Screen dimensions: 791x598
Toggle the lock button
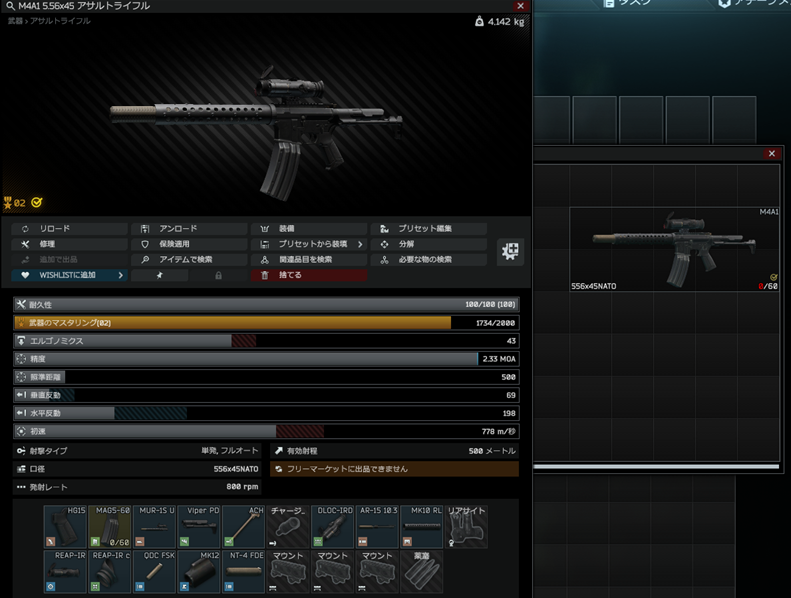tap(218, 275)
